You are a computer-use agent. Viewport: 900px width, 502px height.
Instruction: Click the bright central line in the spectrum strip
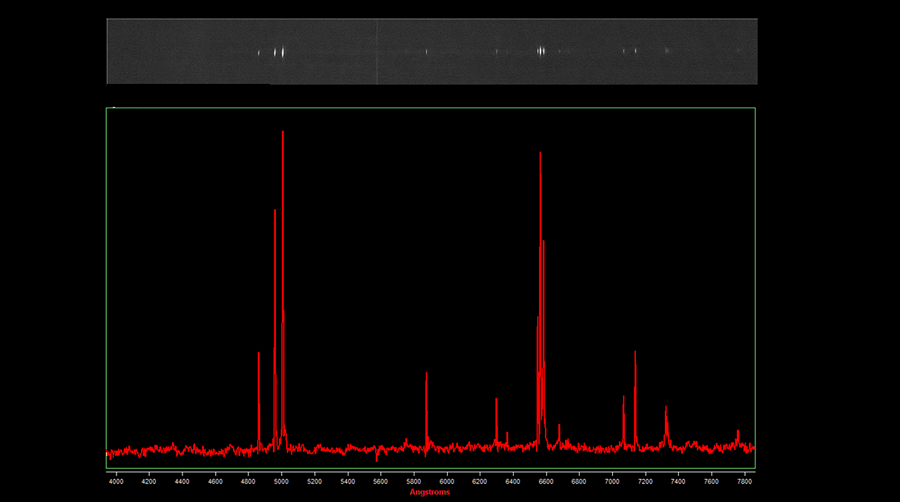541,50
